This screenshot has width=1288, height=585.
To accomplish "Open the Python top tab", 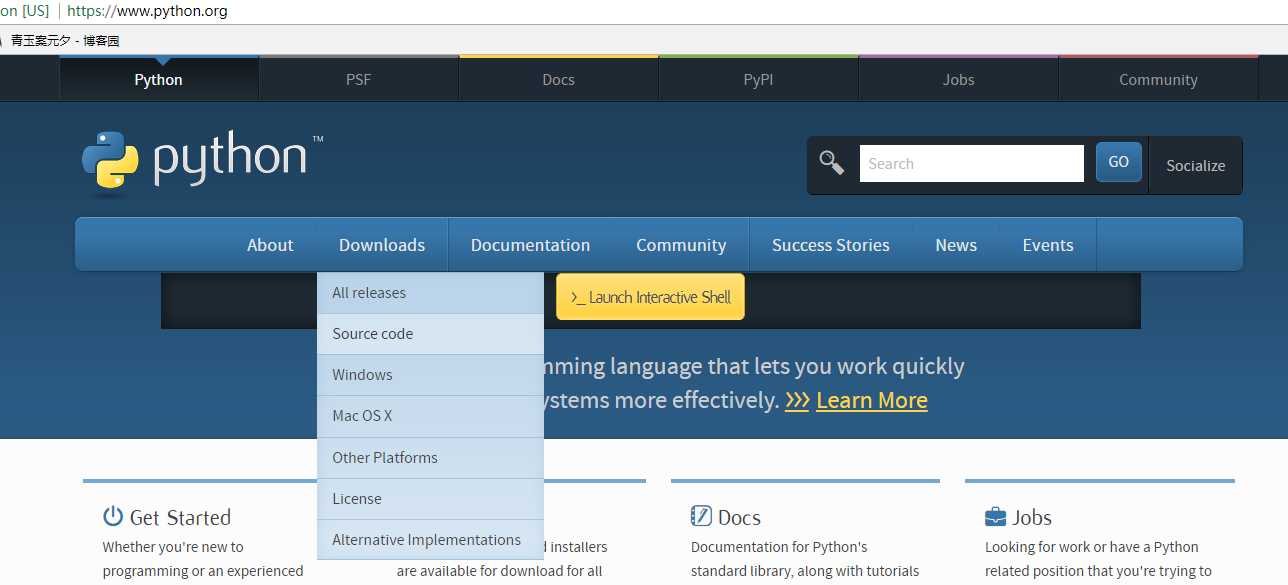I will tap(159, 80).
